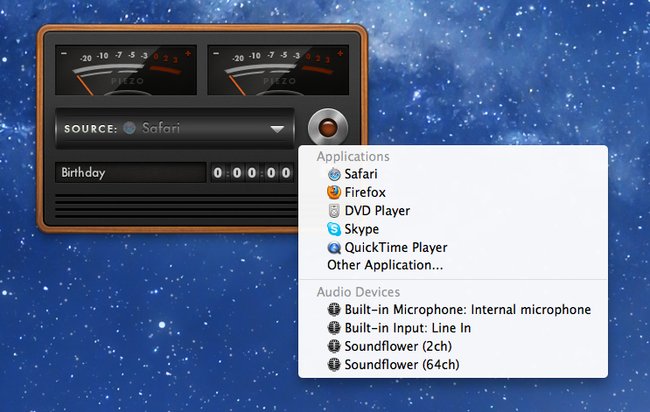Screen dimensions: 650x412
Task: Choose QuickTime Player from the list
Action: pos(453,247)
